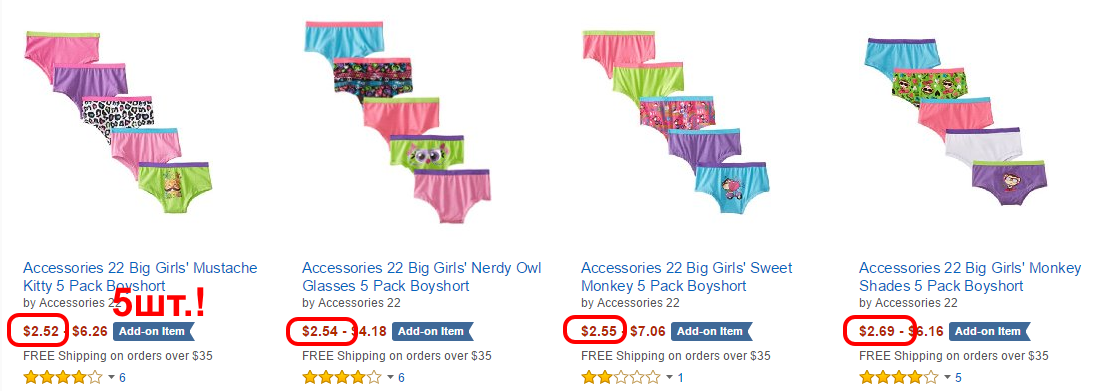
Task: Open Sweet Monkey 5 Pack Boyshort link
Action: tap(687, 277)
